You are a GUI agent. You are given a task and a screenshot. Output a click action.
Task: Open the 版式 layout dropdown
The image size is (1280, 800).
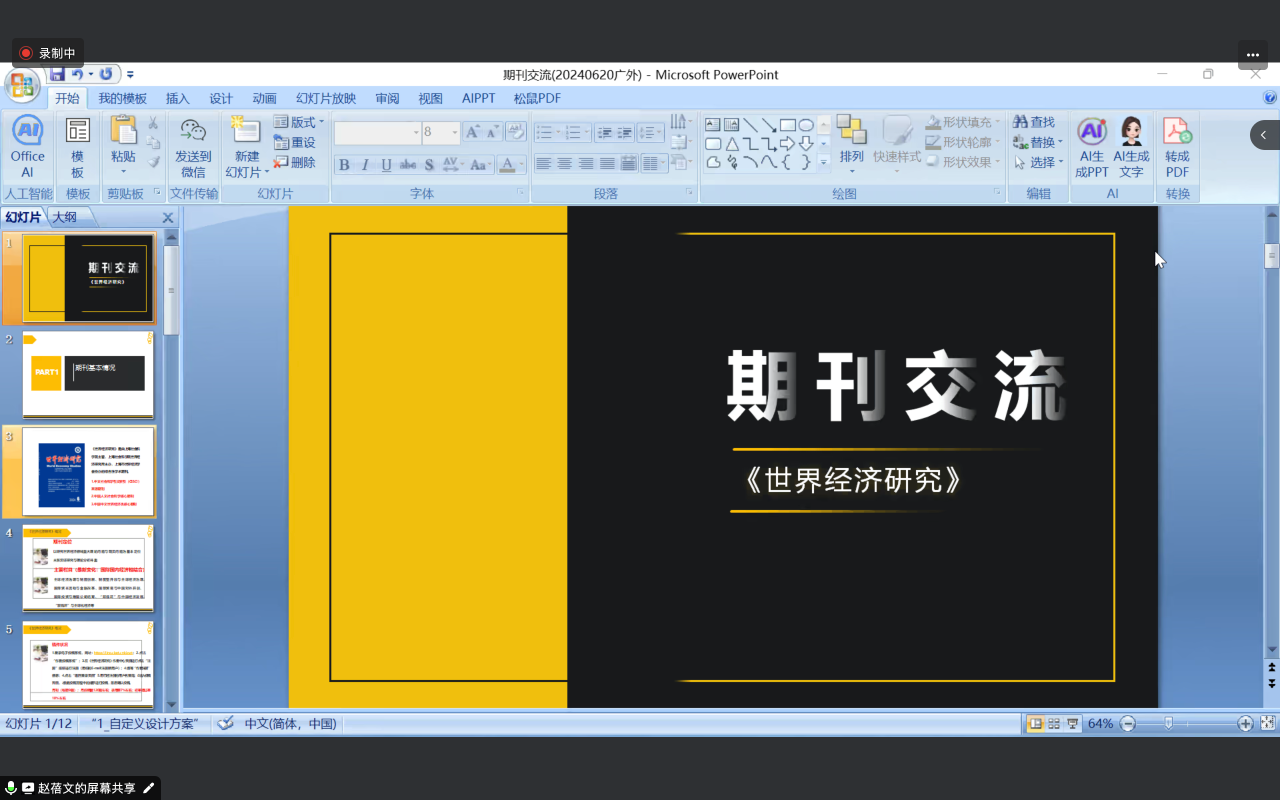tap(299, 122)
